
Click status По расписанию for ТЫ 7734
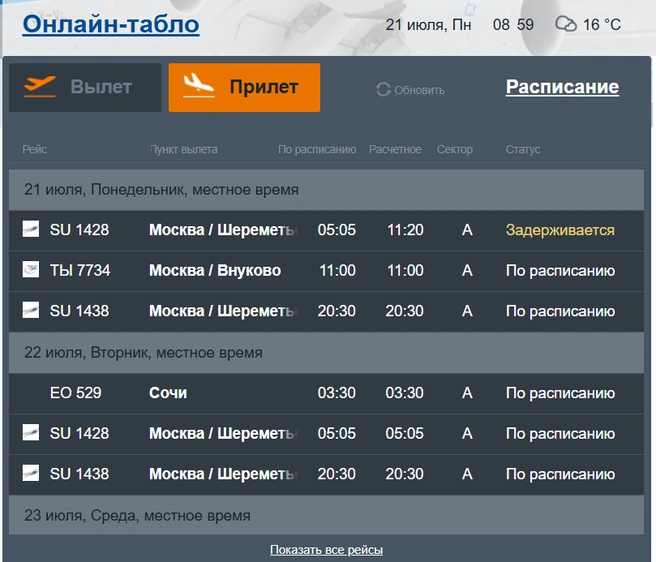point(561,271)
